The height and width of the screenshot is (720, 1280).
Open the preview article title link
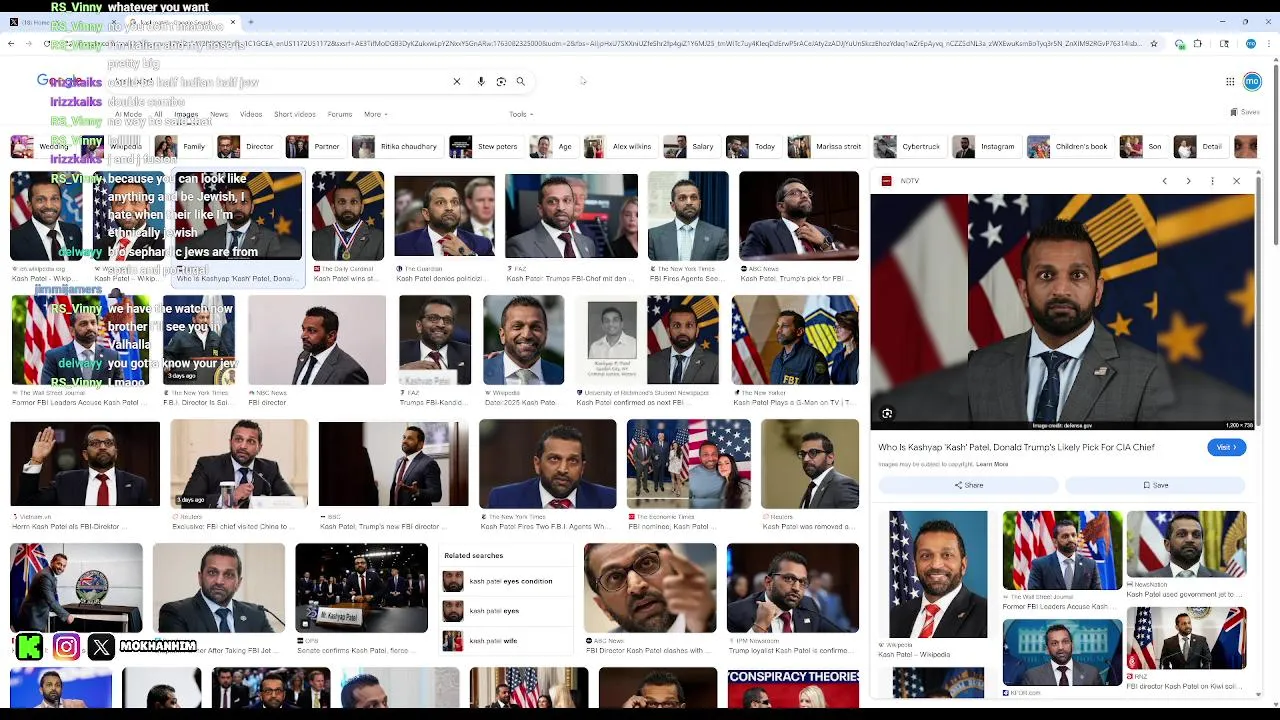point(1016,447)
